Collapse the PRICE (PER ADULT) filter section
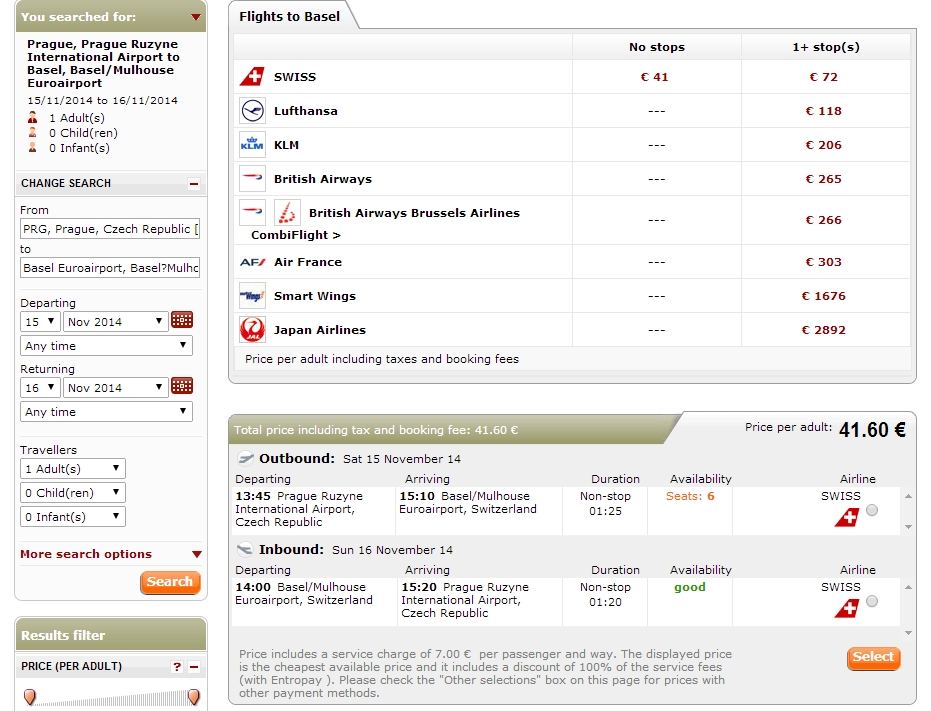The image size is (931, 711). pyautogui.click(x=194, y=666)
